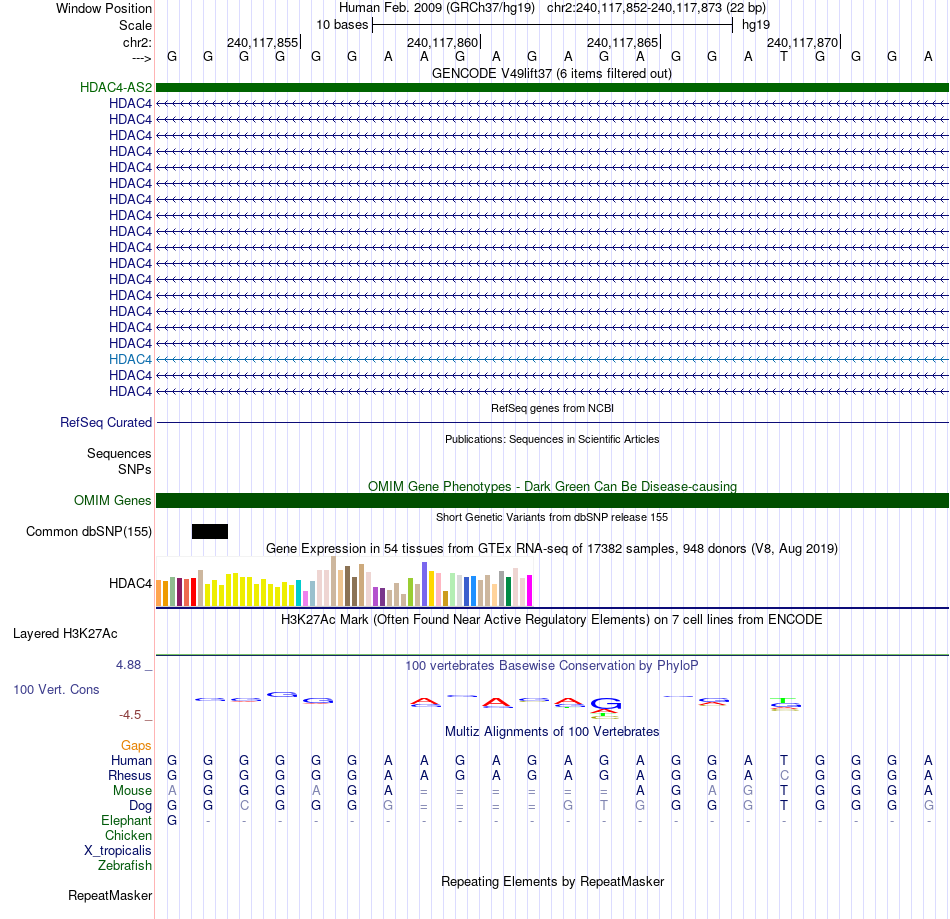Click the -4.5 PhyloP lower scale value
The image size is (950, 919).
click(130, 714)
